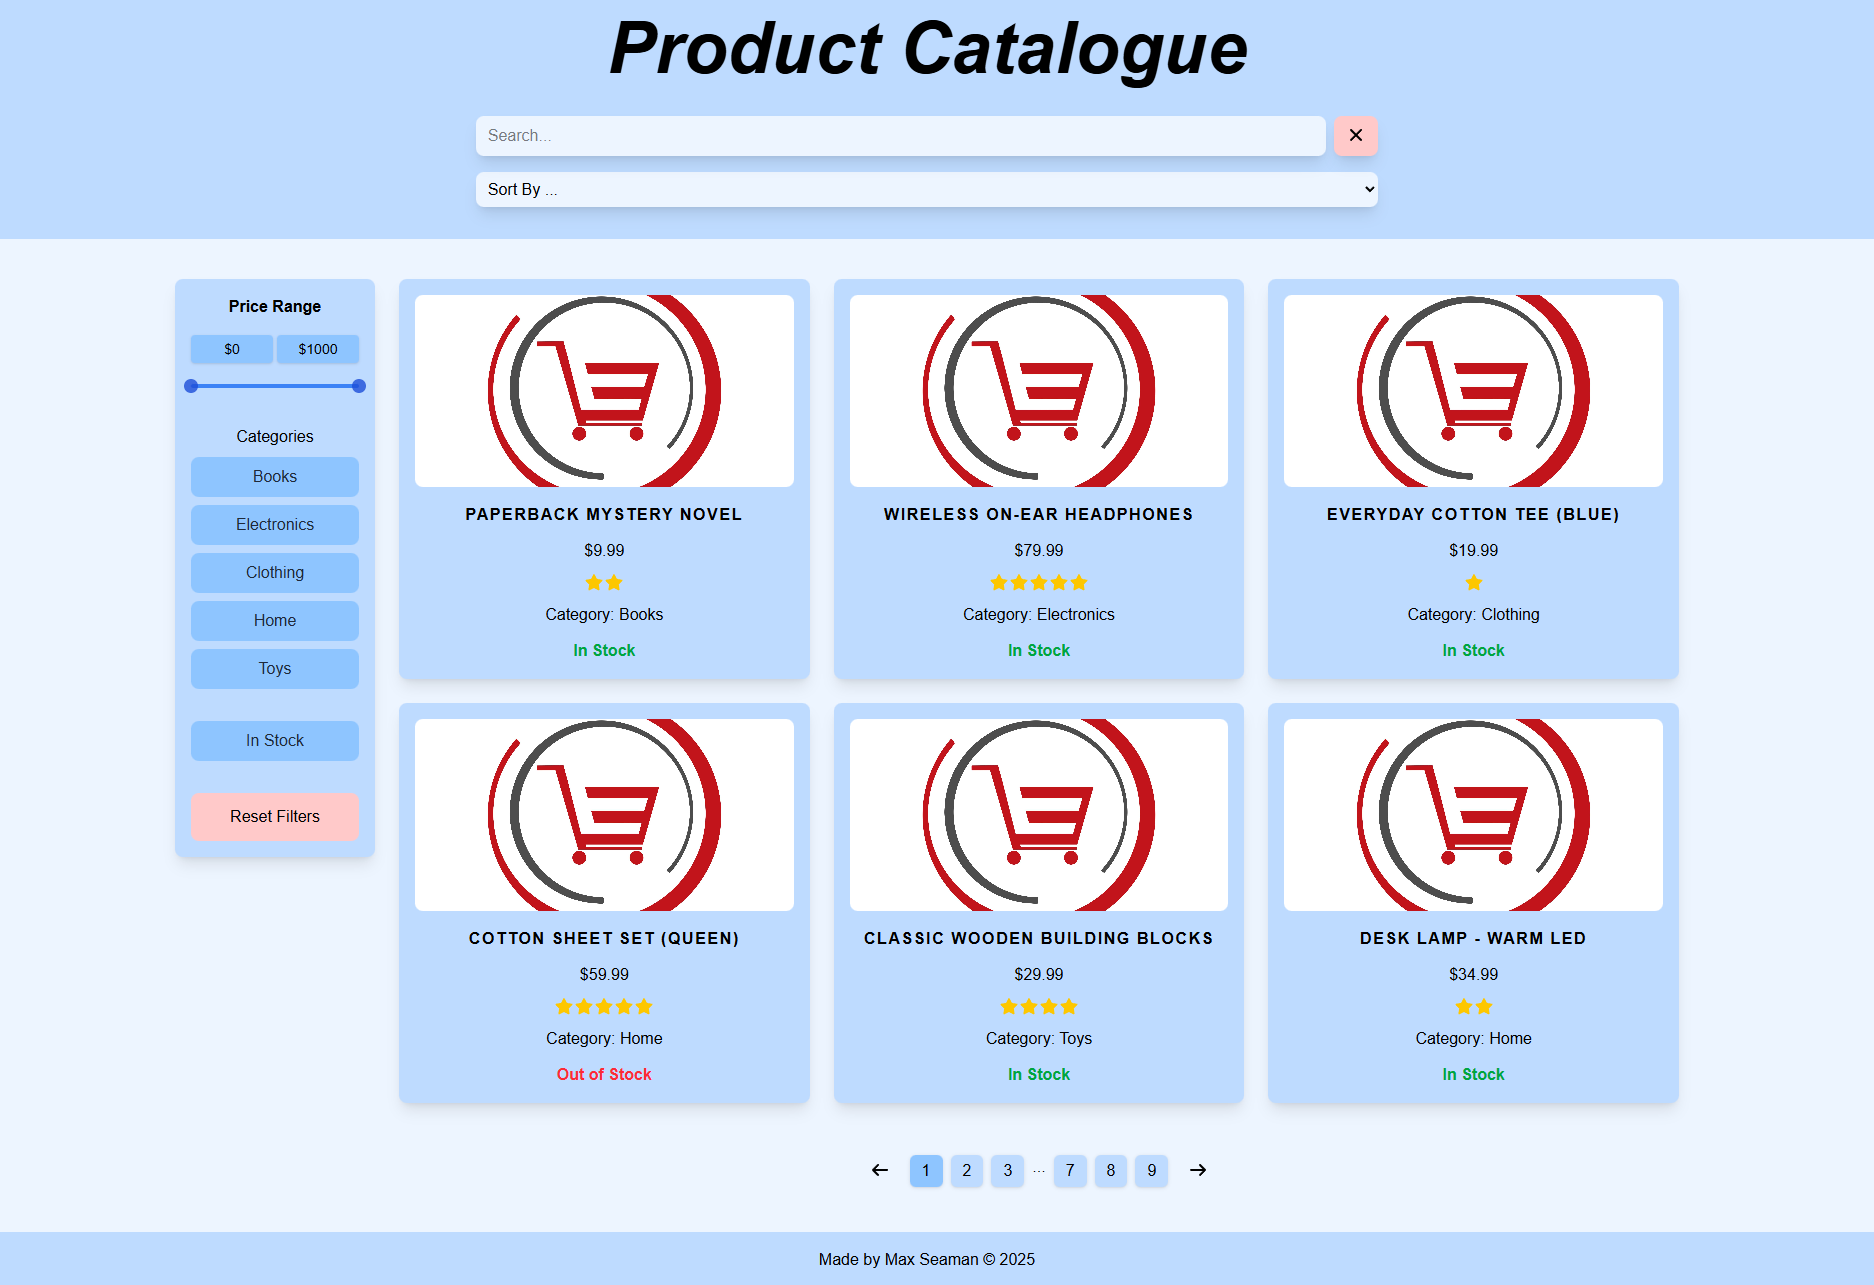This screenshot has width=1874, height=1285.
Task: Click the Classic Wooden Building Blocks image
Action: pyautogui.click(x=1038, y=815)
